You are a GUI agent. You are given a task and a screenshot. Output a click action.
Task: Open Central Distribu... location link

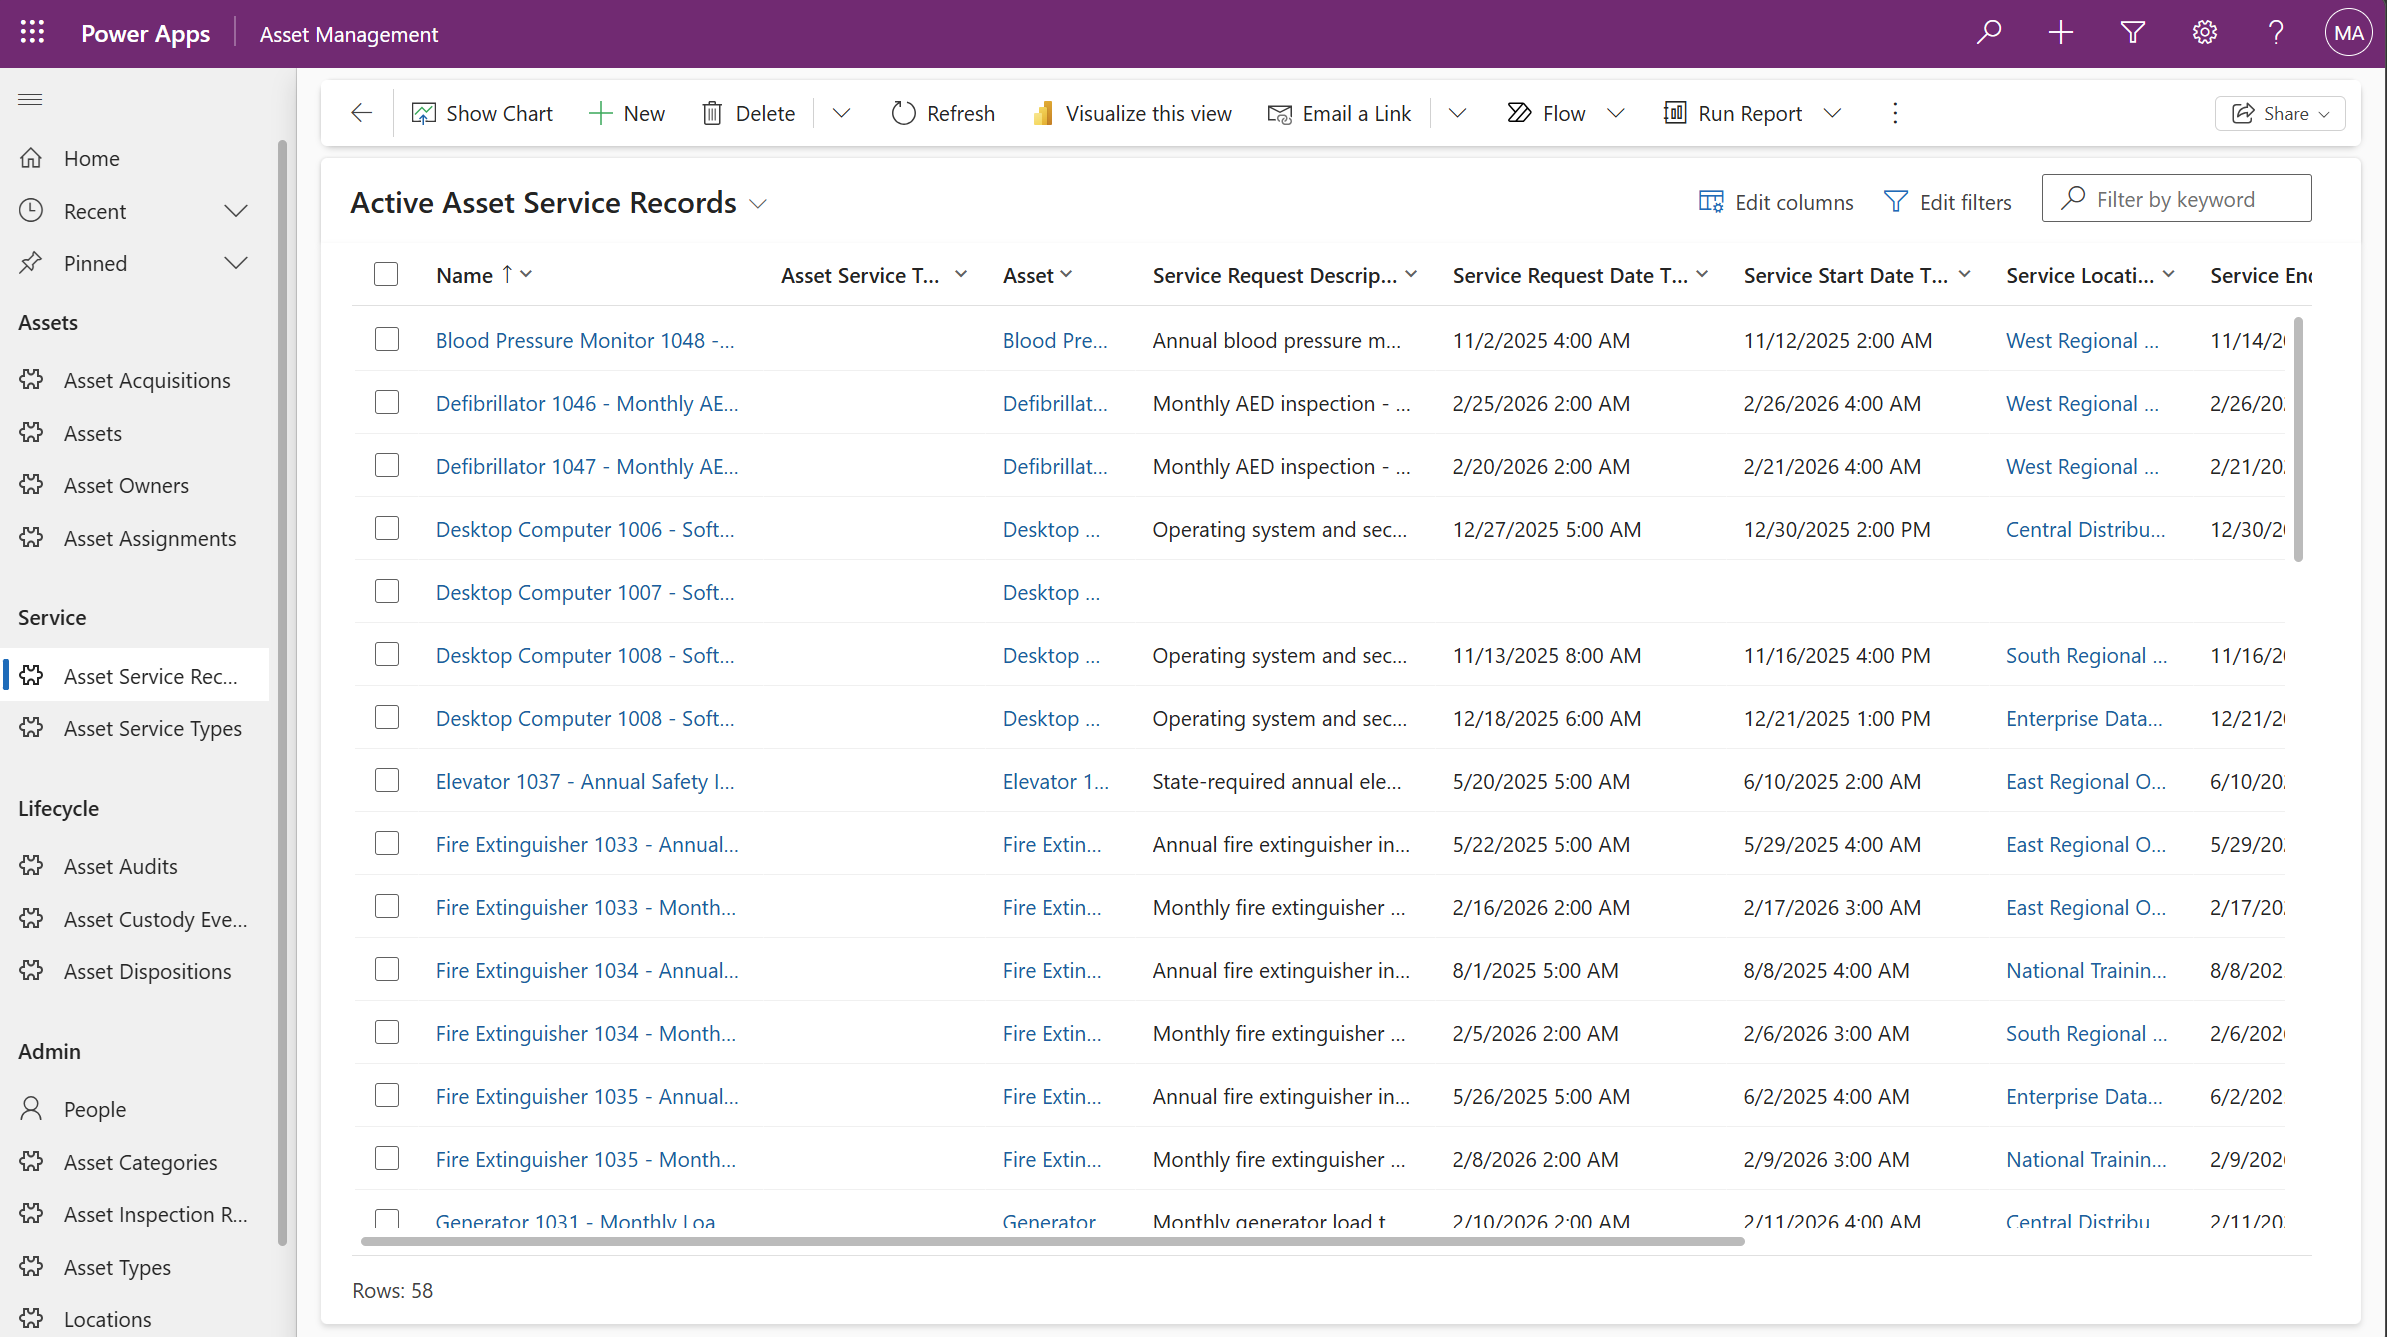[2086, 529]
